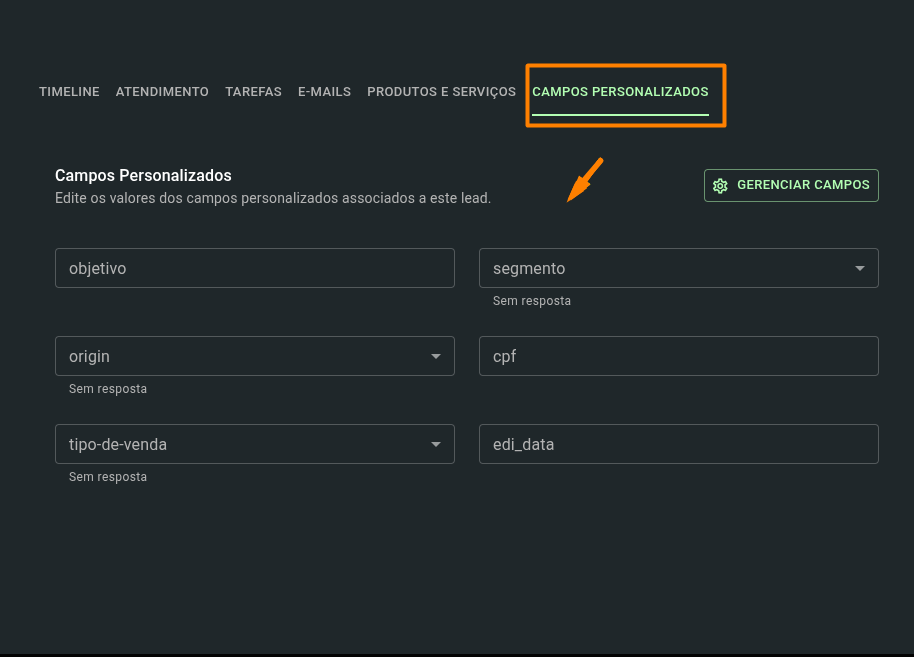Click the Campos Personalizados section heading

coord(143,175)
